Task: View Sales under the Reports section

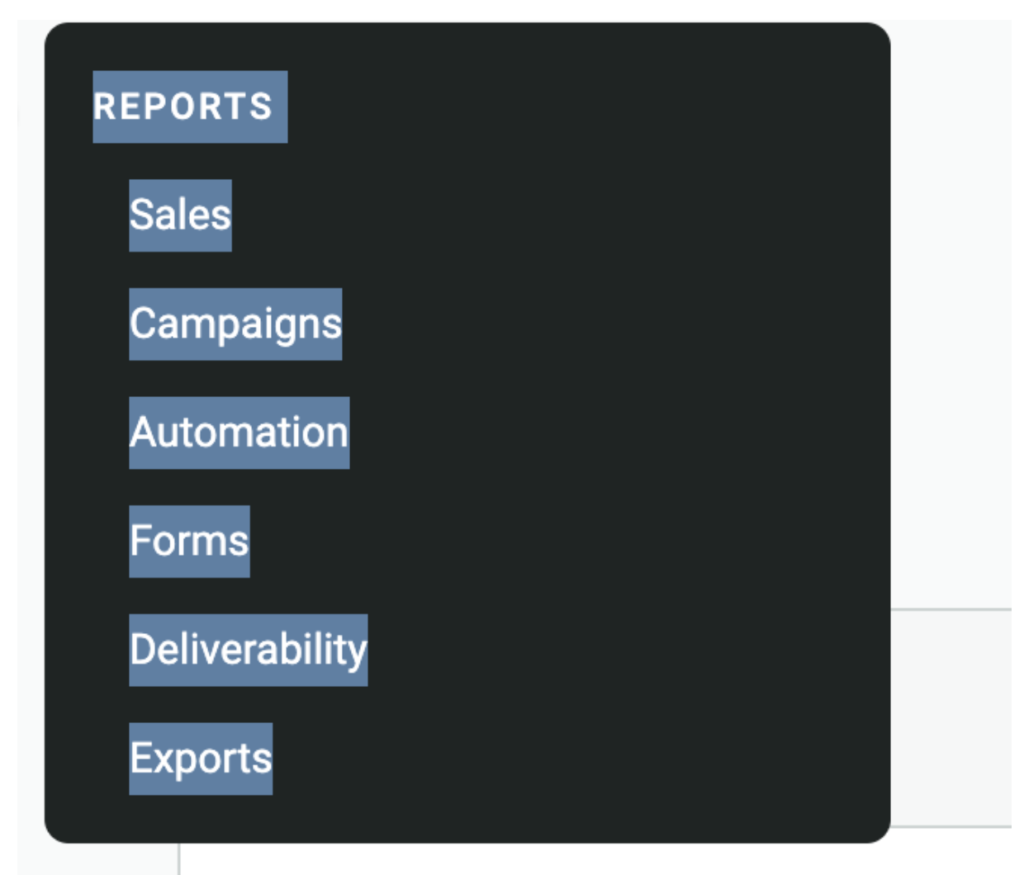Action: pyautogui.click(x=180, y=215)
